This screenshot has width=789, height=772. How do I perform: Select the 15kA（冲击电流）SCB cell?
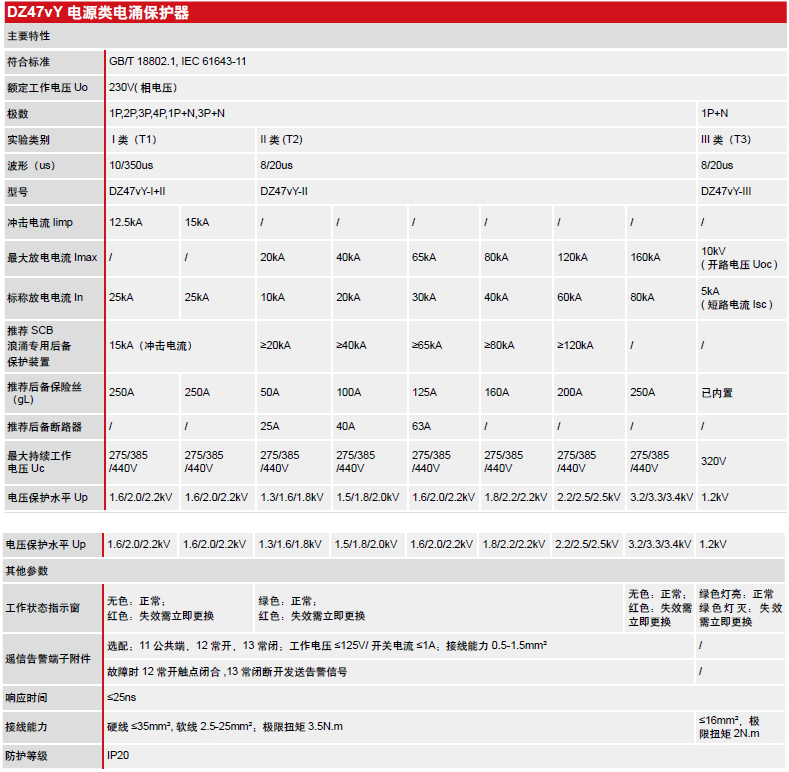(x=150, y=346)
